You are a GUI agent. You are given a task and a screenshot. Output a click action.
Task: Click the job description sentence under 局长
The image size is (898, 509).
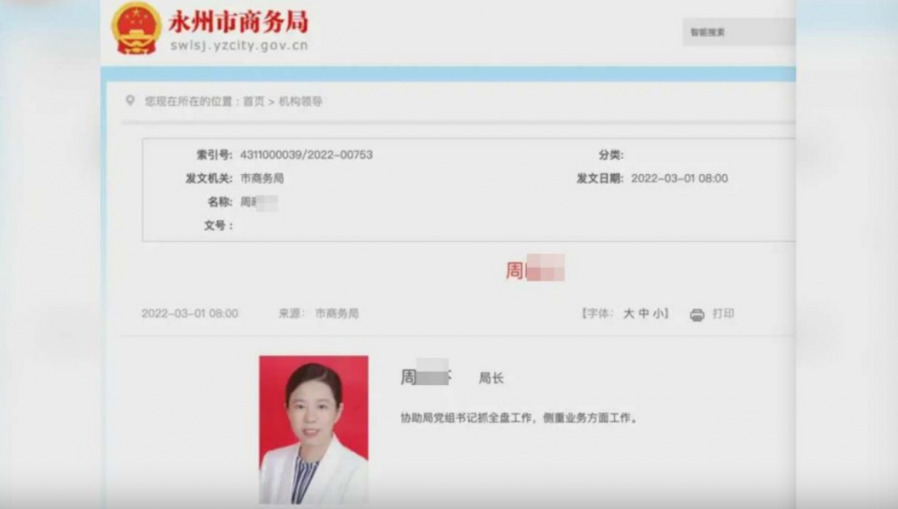[519, 419]
